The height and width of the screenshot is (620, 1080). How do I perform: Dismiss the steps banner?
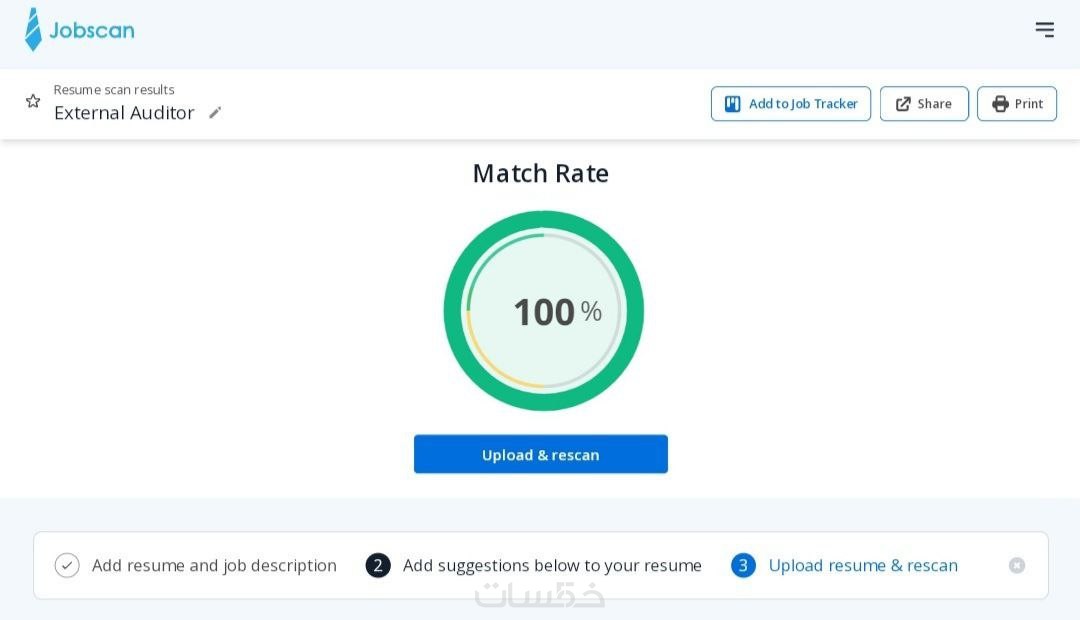point(1017,566)
